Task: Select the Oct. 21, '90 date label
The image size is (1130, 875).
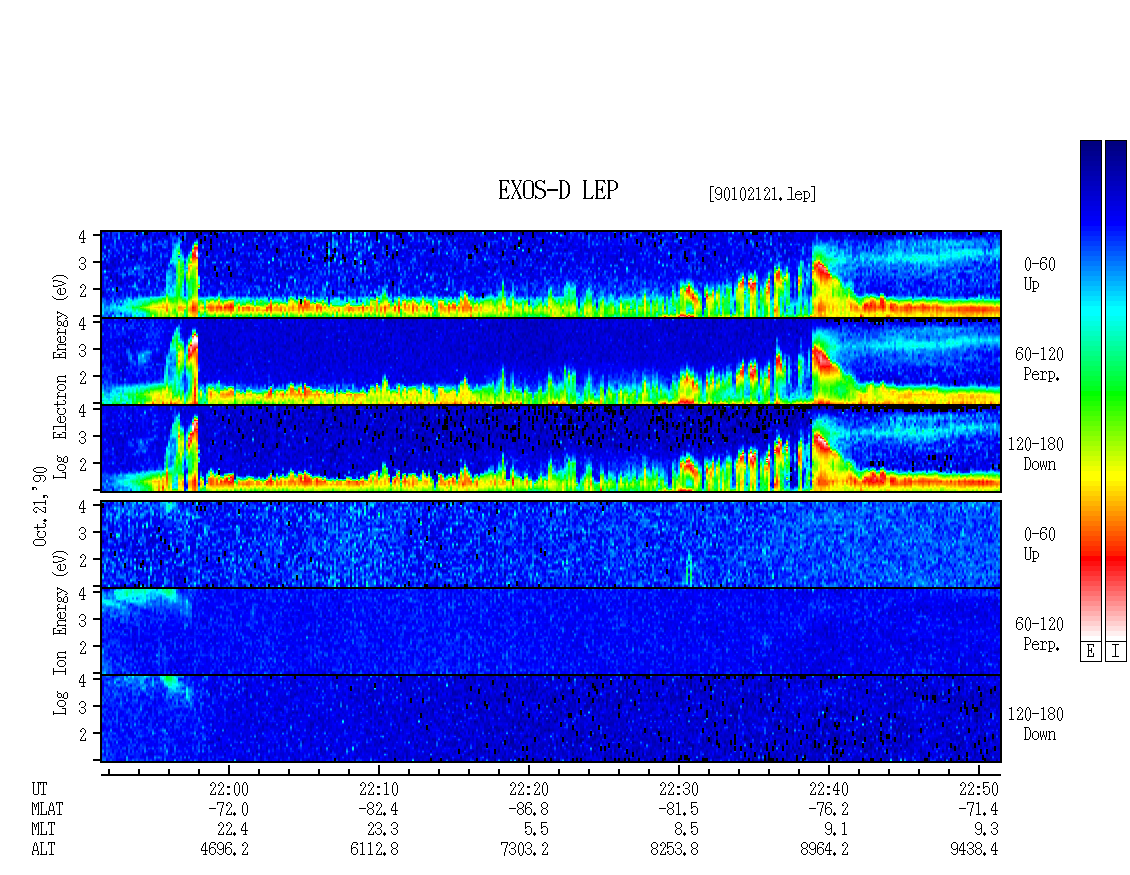Action: coord(40,506)
